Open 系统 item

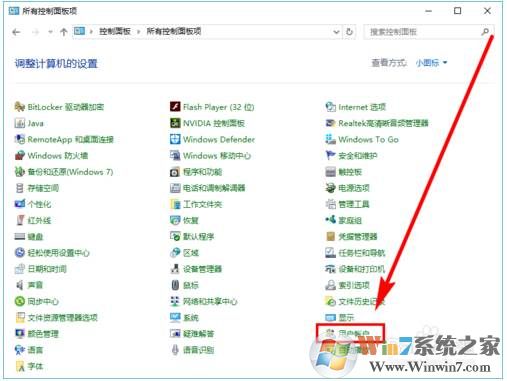tap(184, 317)
